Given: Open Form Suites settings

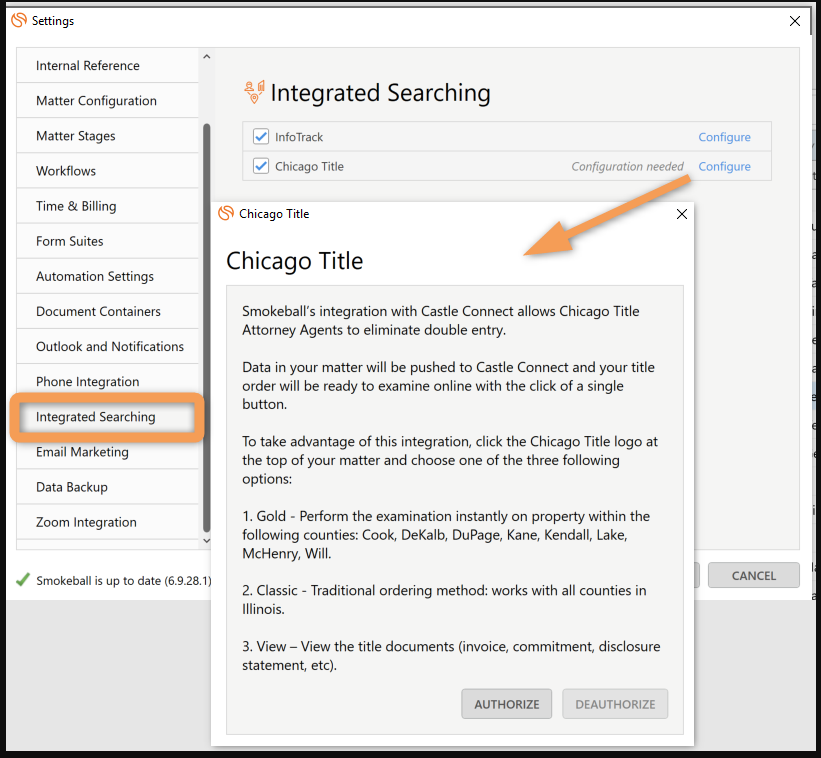Looking at the screenshot, I should tap(107, 241).
